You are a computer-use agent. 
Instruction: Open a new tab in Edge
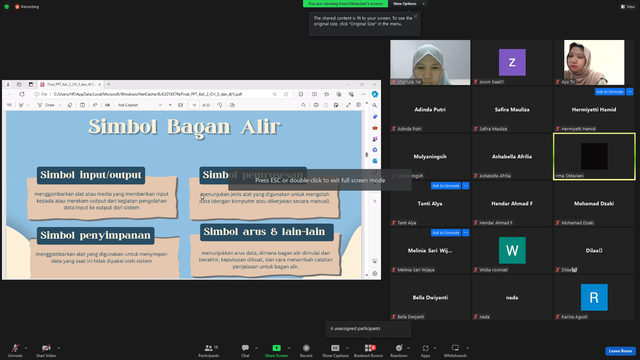(109, 84)
